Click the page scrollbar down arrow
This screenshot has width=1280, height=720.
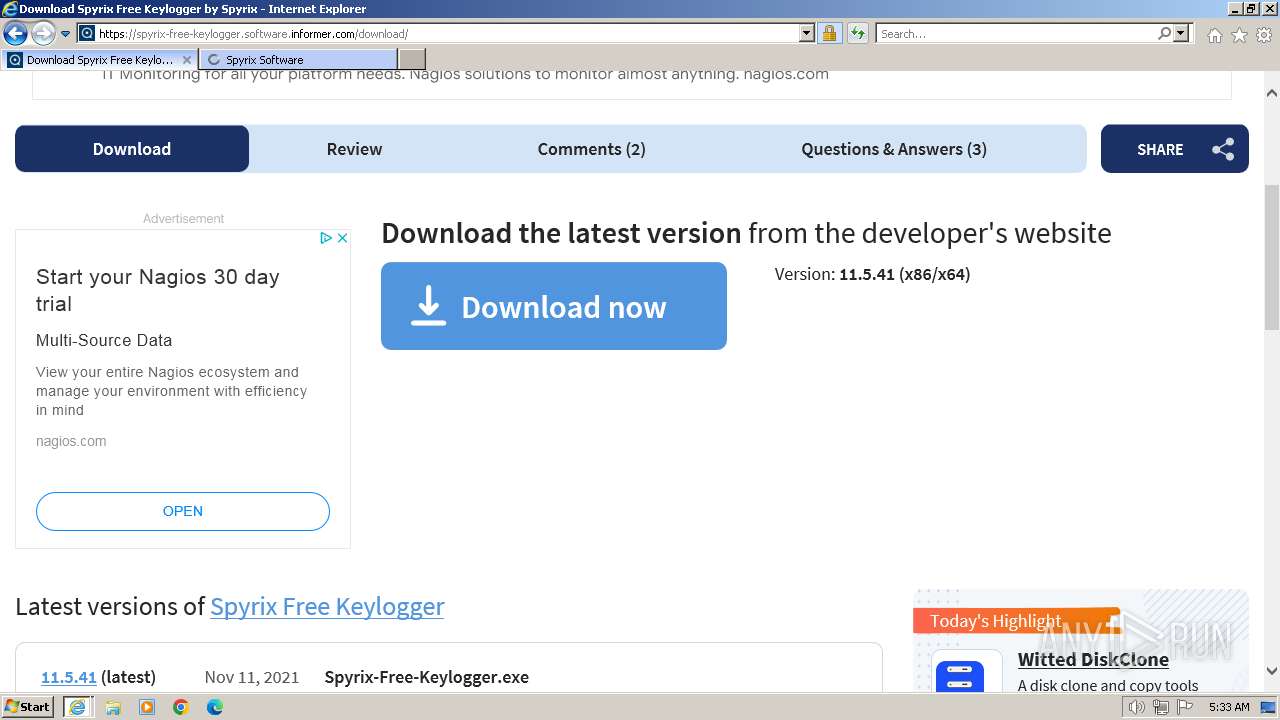1272,671
